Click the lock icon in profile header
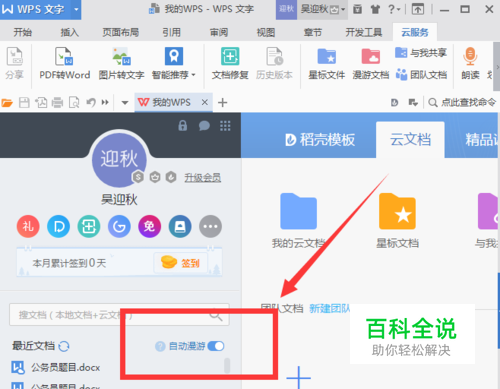 (183, 126)
